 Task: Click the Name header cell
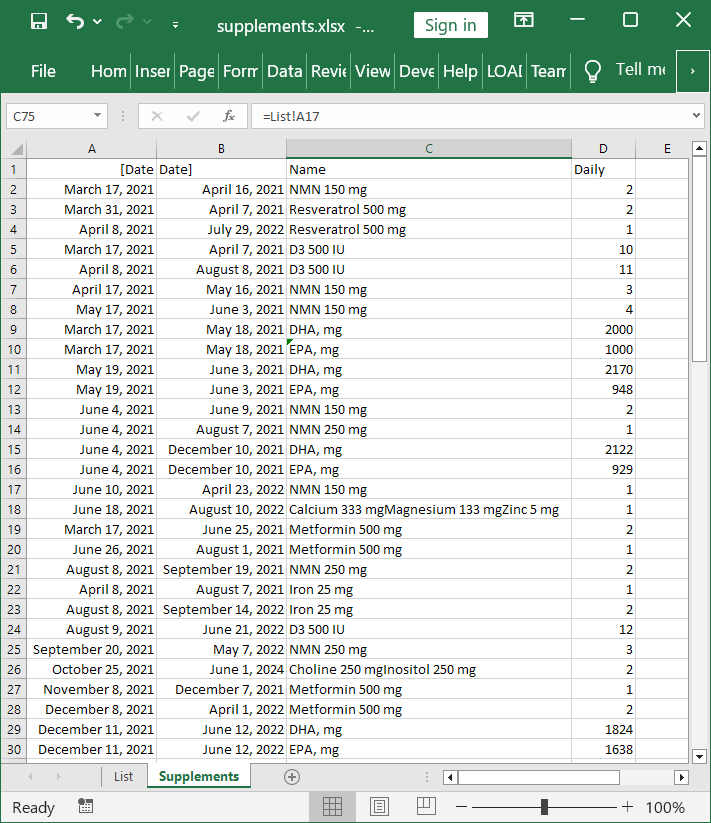pos(429,170)
